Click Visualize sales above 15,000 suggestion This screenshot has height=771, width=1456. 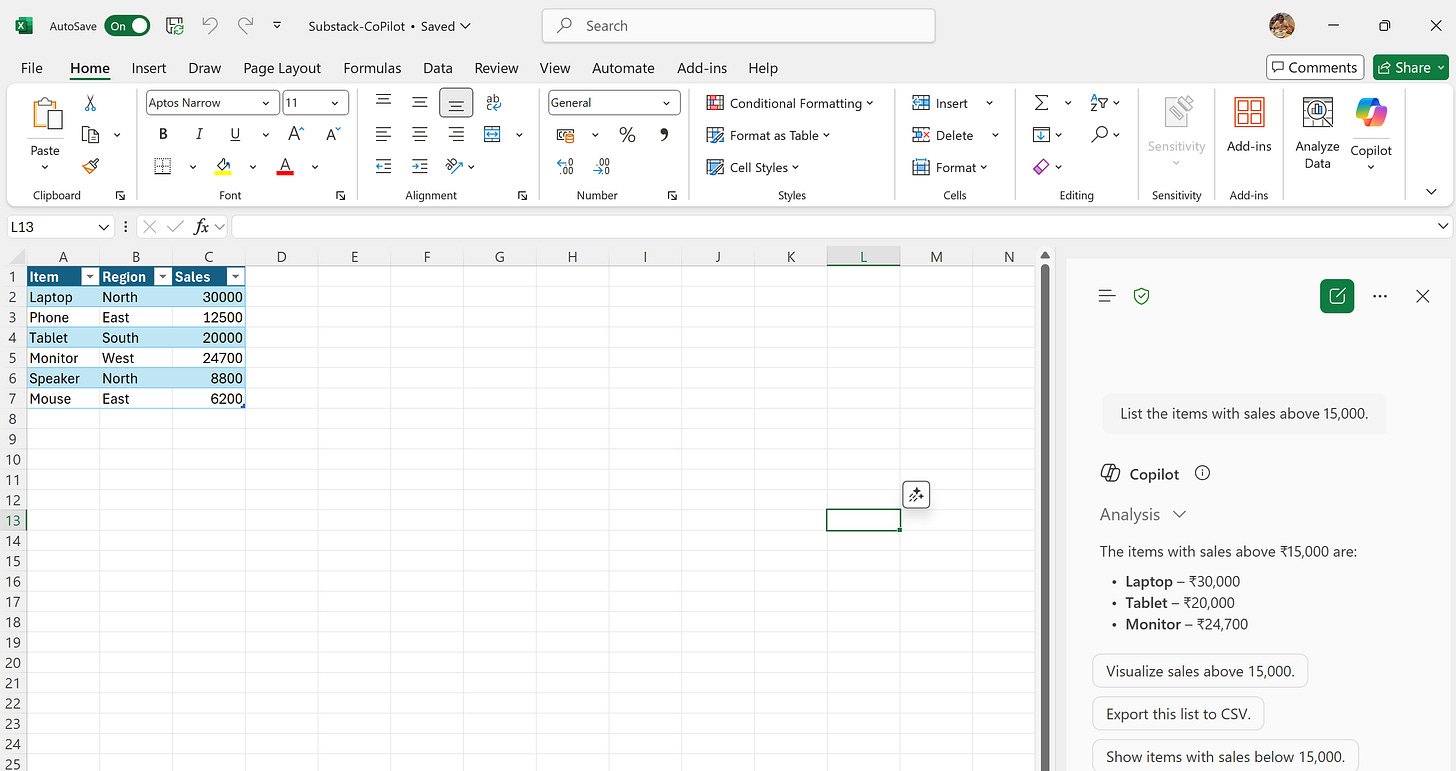(x=1200, y=671)
